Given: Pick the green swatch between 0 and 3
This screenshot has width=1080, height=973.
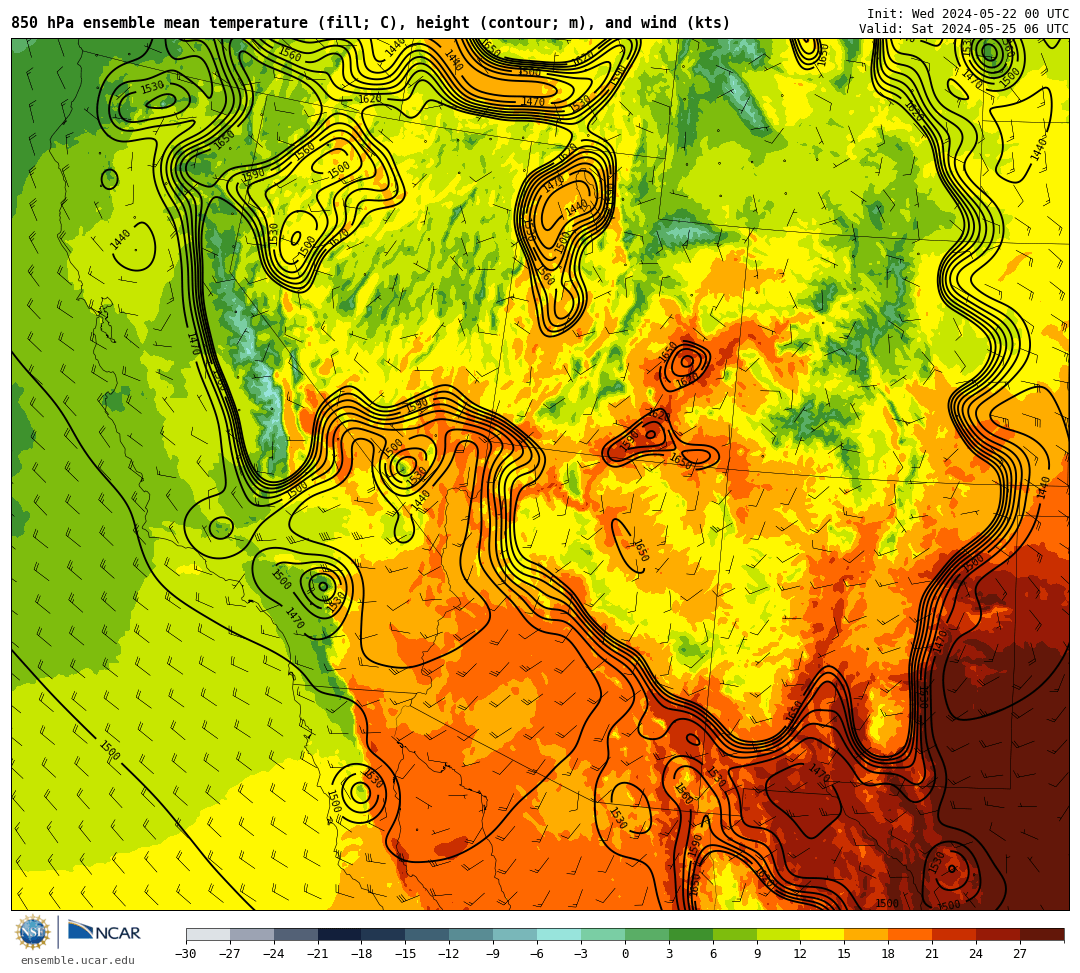Looking at the screenshot, I should tap(647, 934).
